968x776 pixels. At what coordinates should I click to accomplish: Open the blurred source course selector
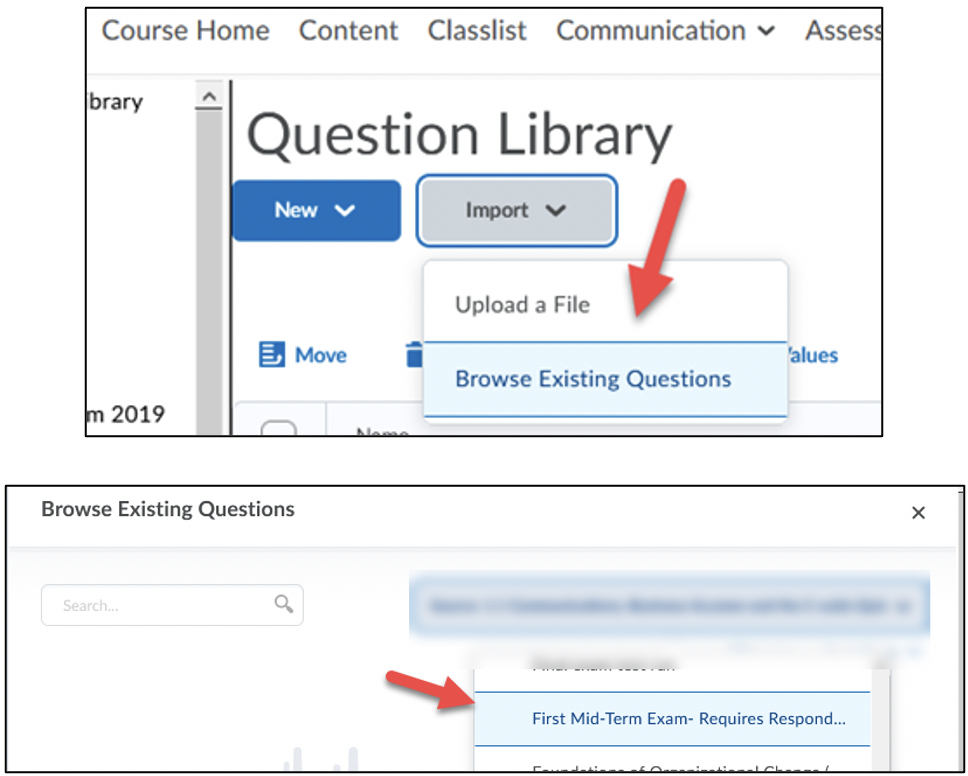(668, 606)
